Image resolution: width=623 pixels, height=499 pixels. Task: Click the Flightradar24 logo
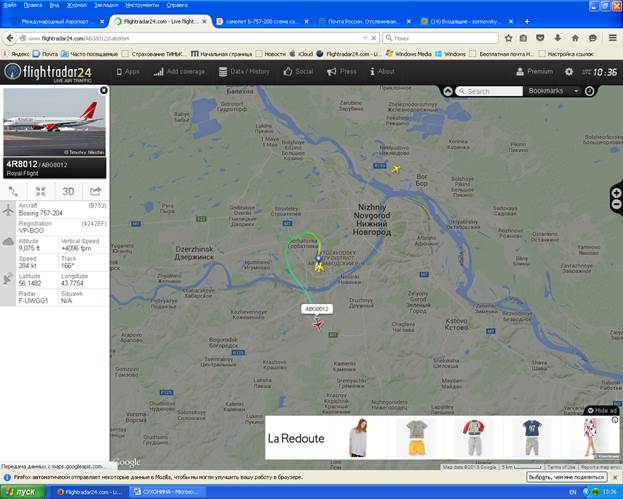coord(48,72)
